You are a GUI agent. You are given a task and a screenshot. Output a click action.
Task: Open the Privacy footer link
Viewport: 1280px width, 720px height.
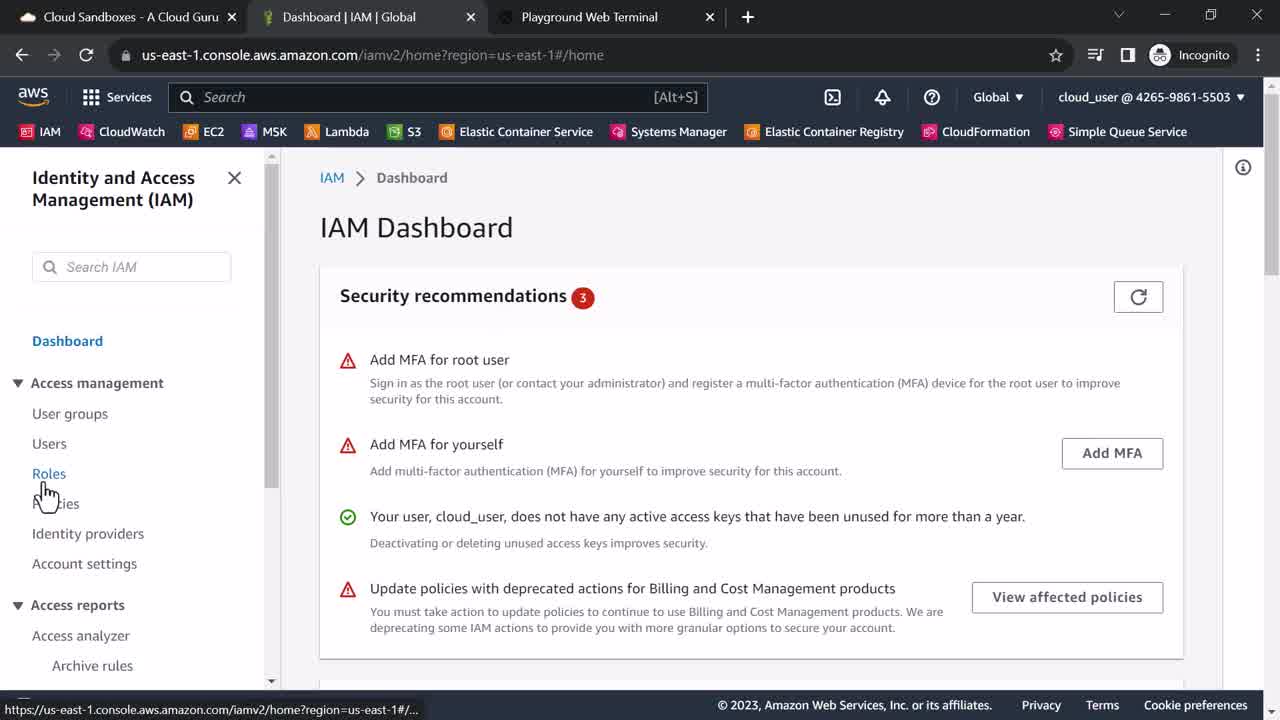tap(1041, 705)
